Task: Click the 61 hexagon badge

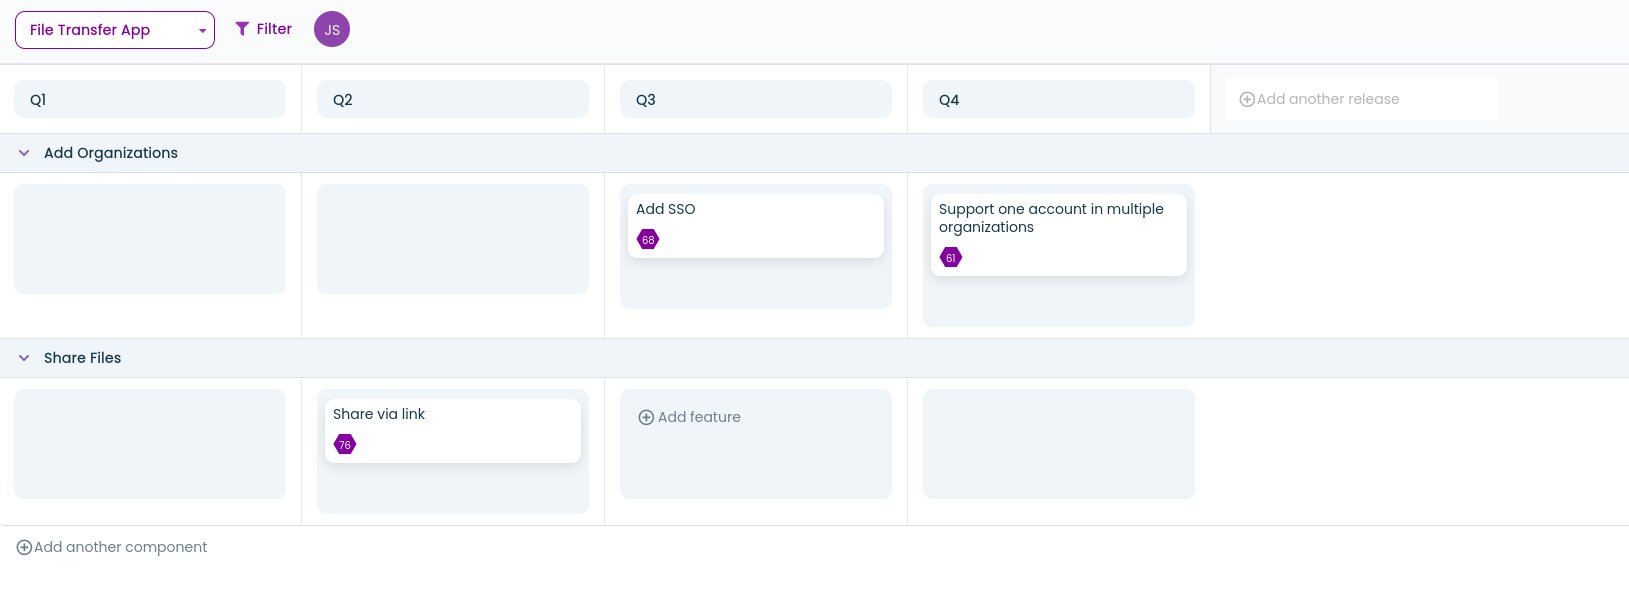Action: (x=951, y=258)
